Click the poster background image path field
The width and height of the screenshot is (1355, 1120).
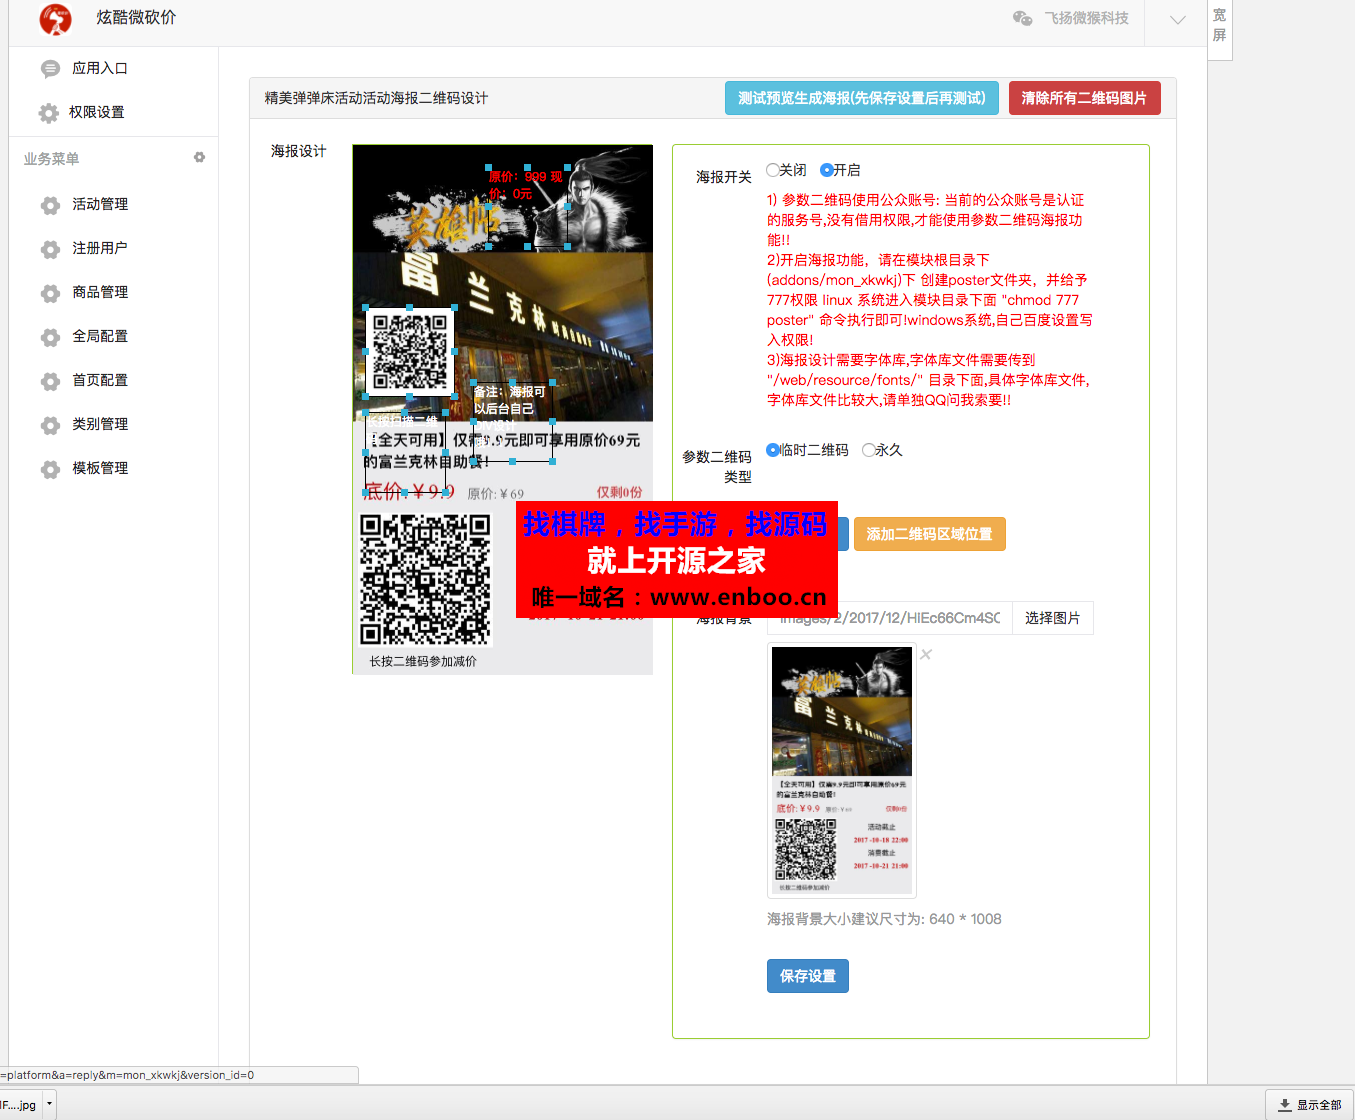pos(889,618)
